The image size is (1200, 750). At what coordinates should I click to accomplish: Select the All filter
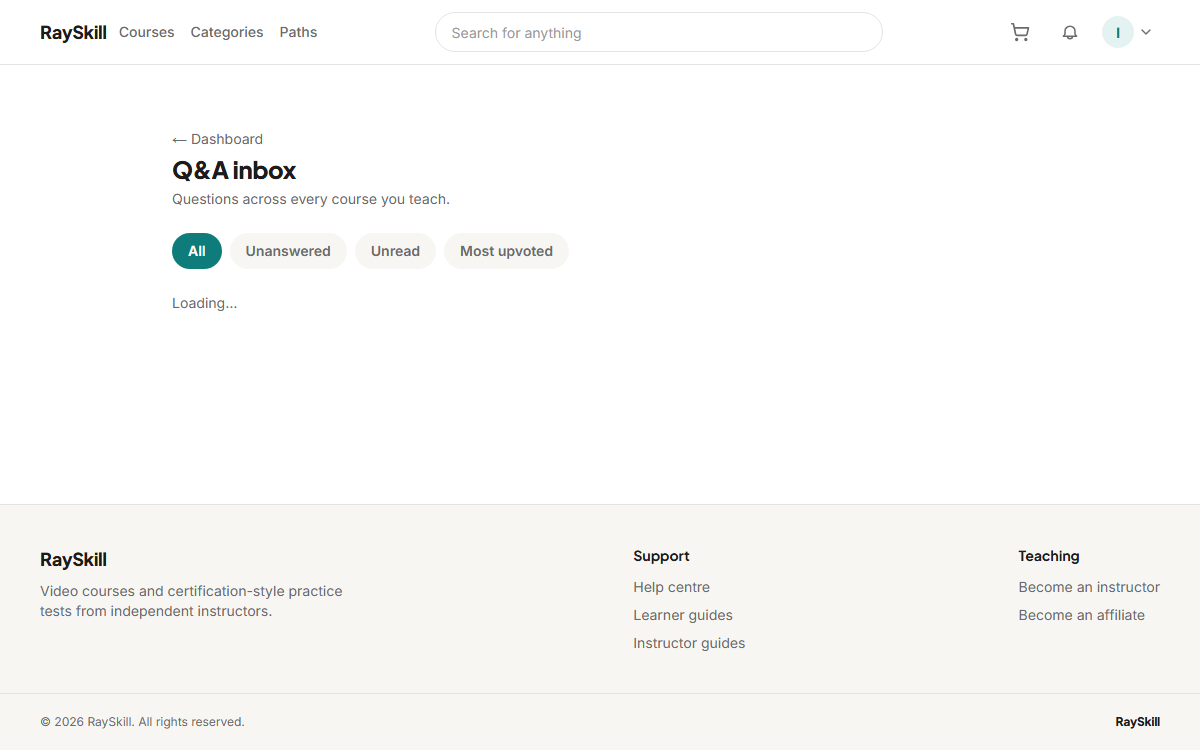197,251
